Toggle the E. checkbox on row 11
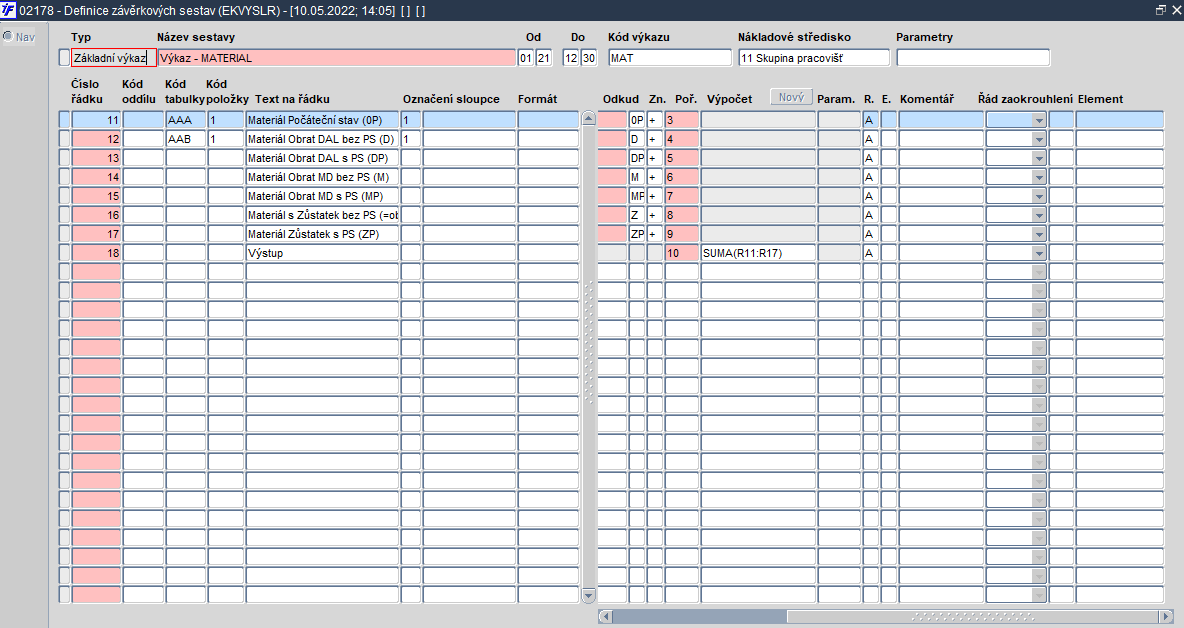The height and width of the screenshot is (628, 1184). [x=888, y=120]
